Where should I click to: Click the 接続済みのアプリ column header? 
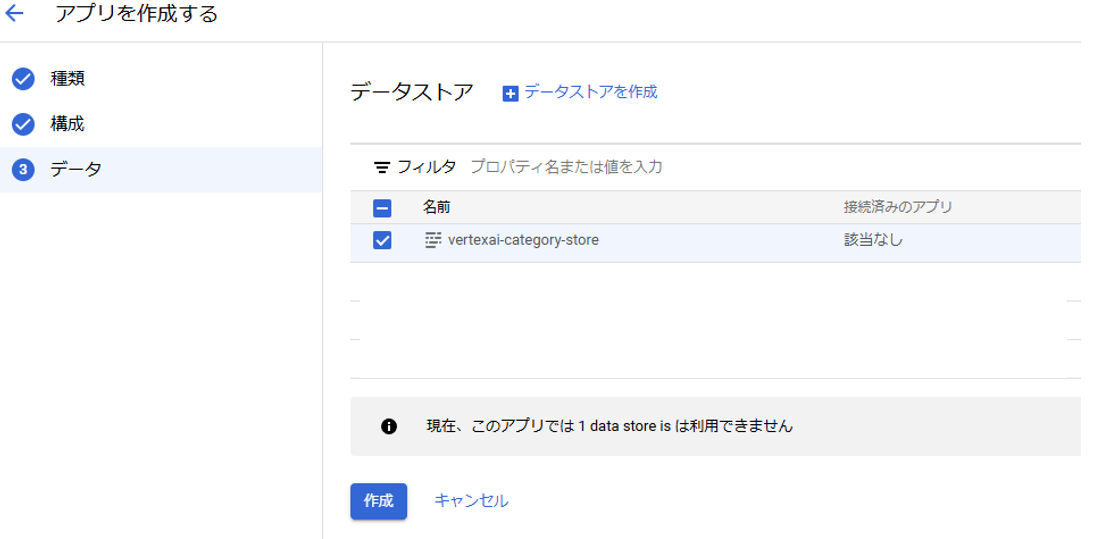(x=898, y=208)
